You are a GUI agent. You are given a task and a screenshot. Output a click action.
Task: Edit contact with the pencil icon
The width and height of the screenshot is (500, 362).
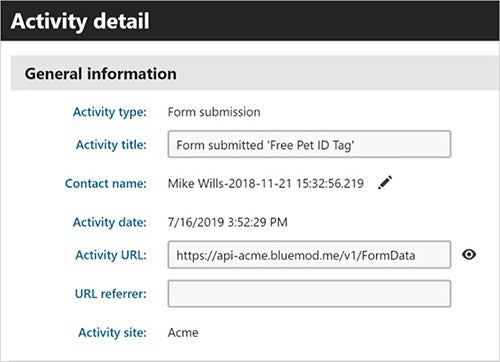tap(385, 183)
